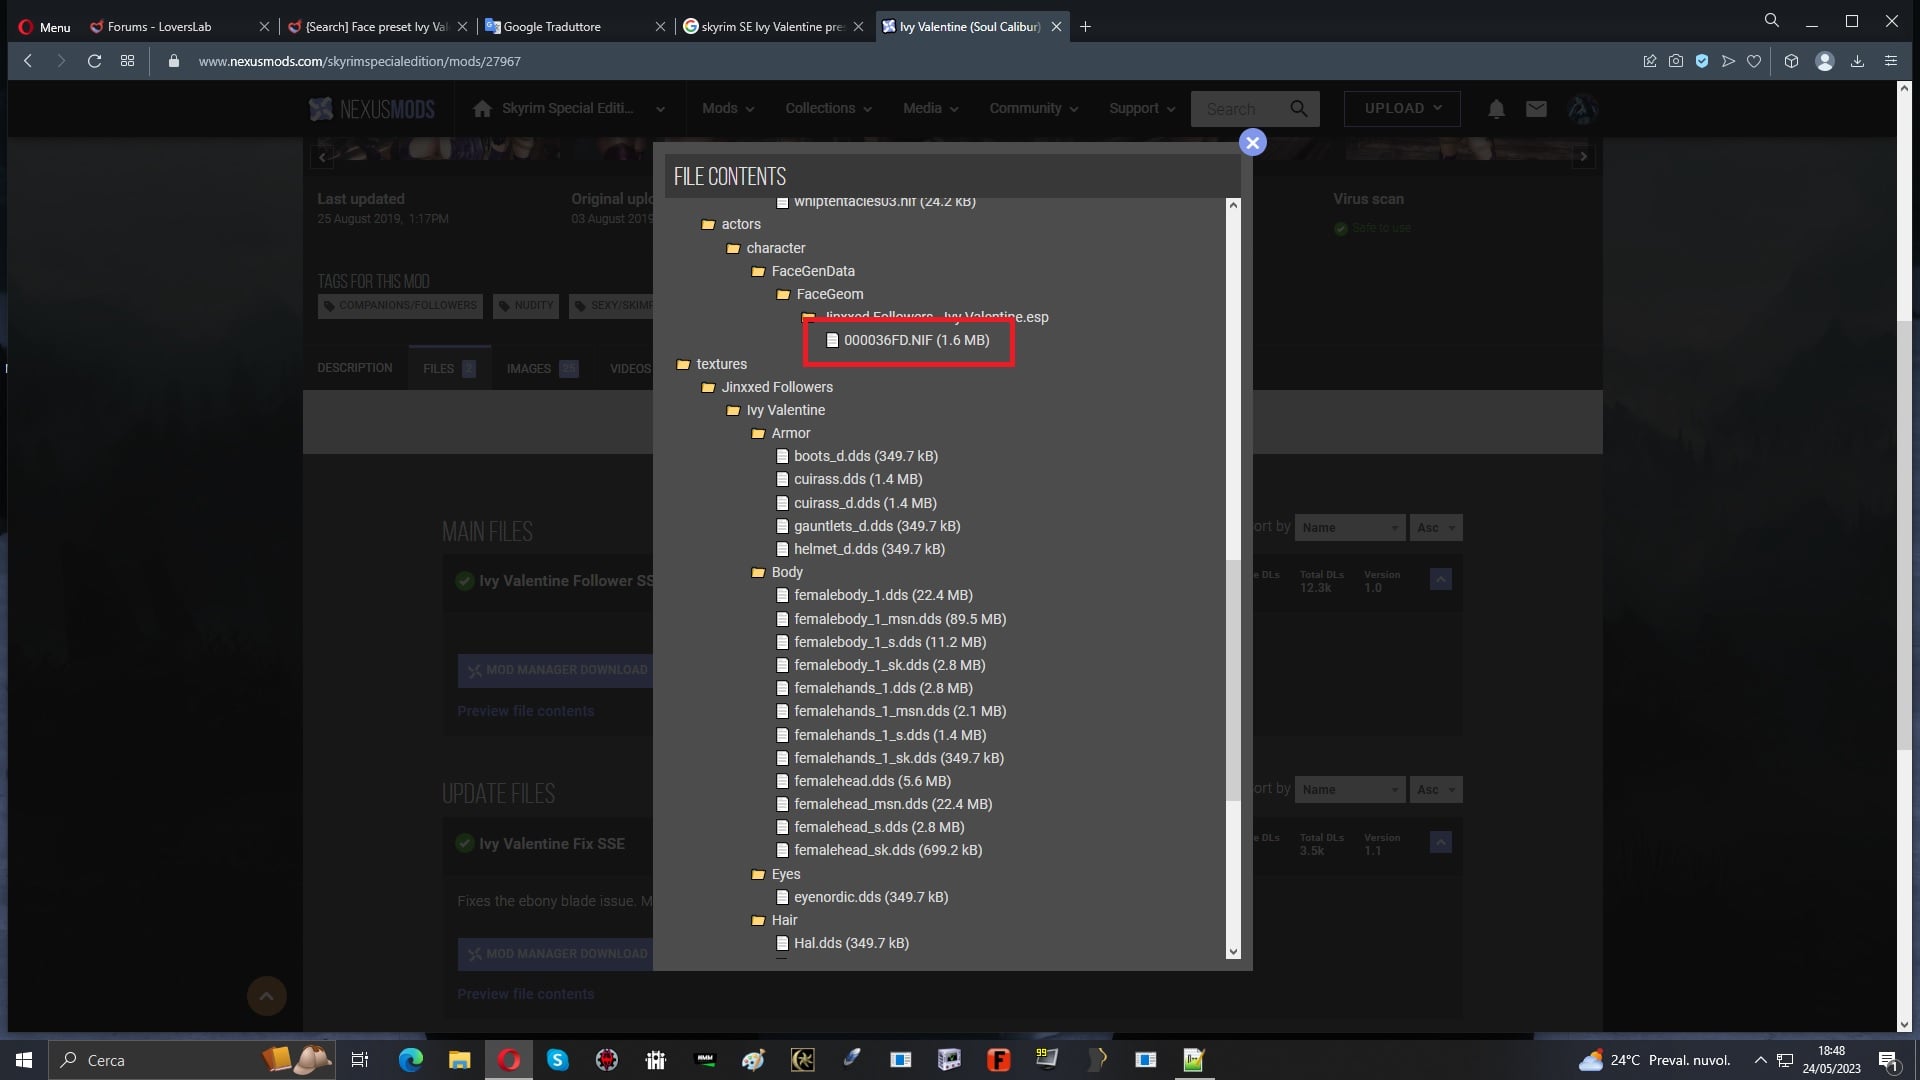Image resolution: width=1920 pixels, height=1080 pixels.
Task: Open the Files tab of the mod
Action: point(449,368)
